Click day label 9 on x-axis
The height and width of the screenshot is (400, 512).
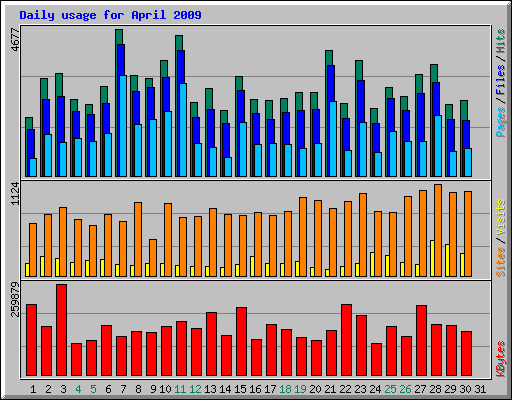pyautogui.click(x=153, y=389)
